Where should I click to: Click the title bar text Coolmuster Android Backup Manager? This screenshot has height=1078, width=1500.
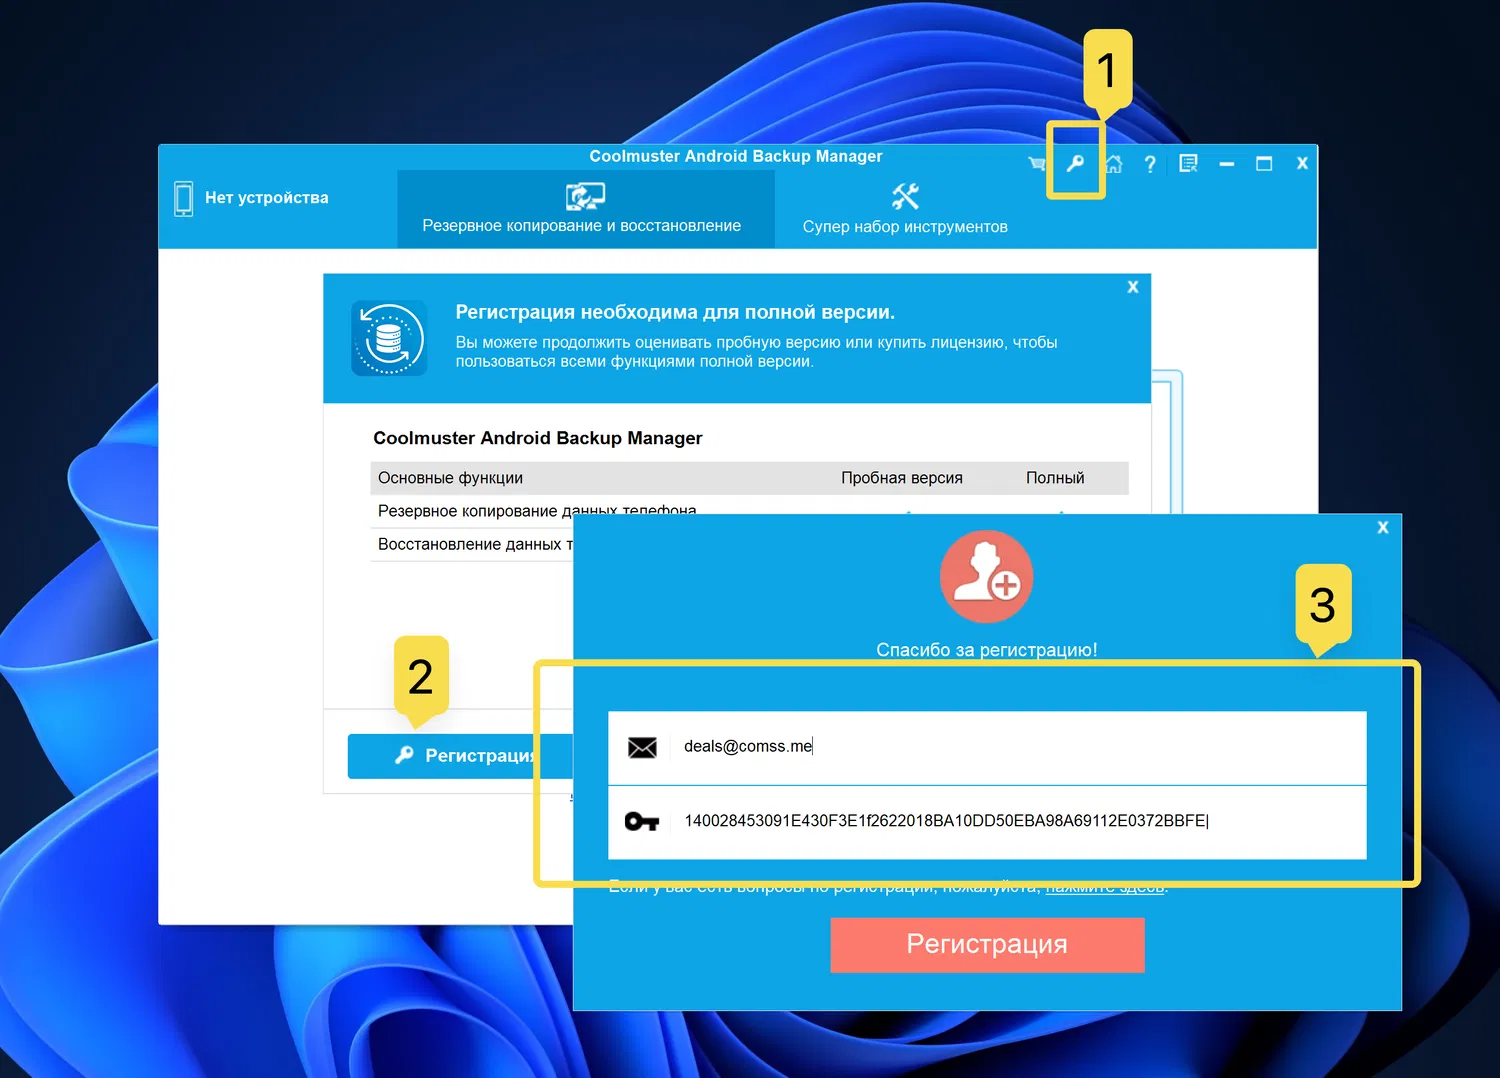coord(736,156)
